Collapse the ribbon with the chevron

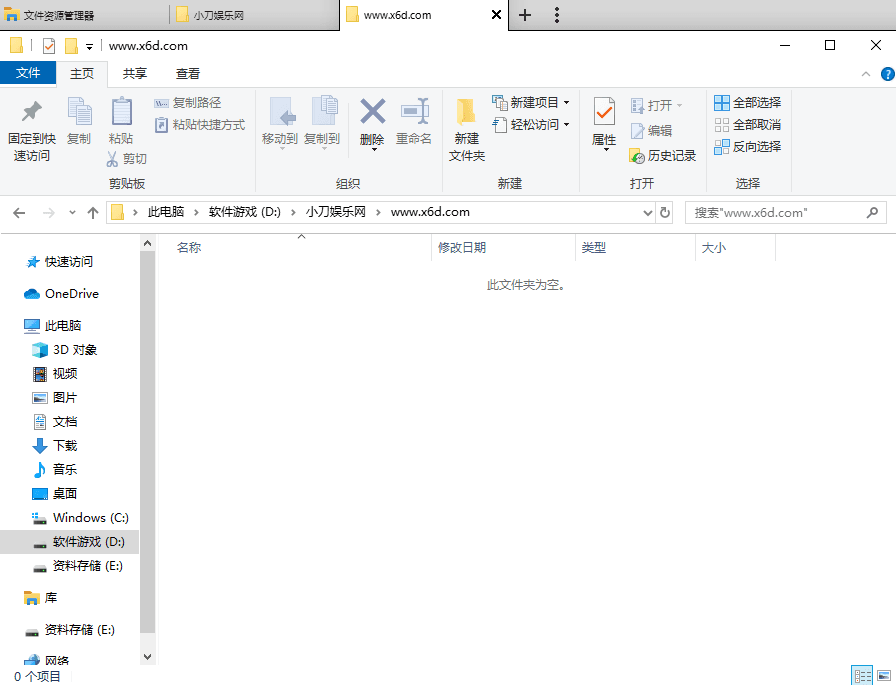[866, 74]
